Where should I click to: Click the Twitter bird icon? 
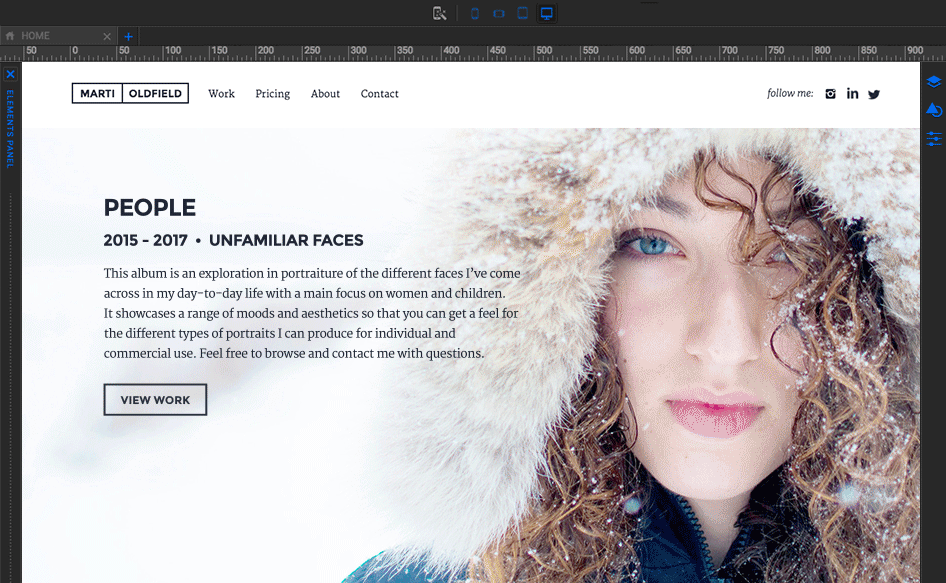click(x=874, y=93)
